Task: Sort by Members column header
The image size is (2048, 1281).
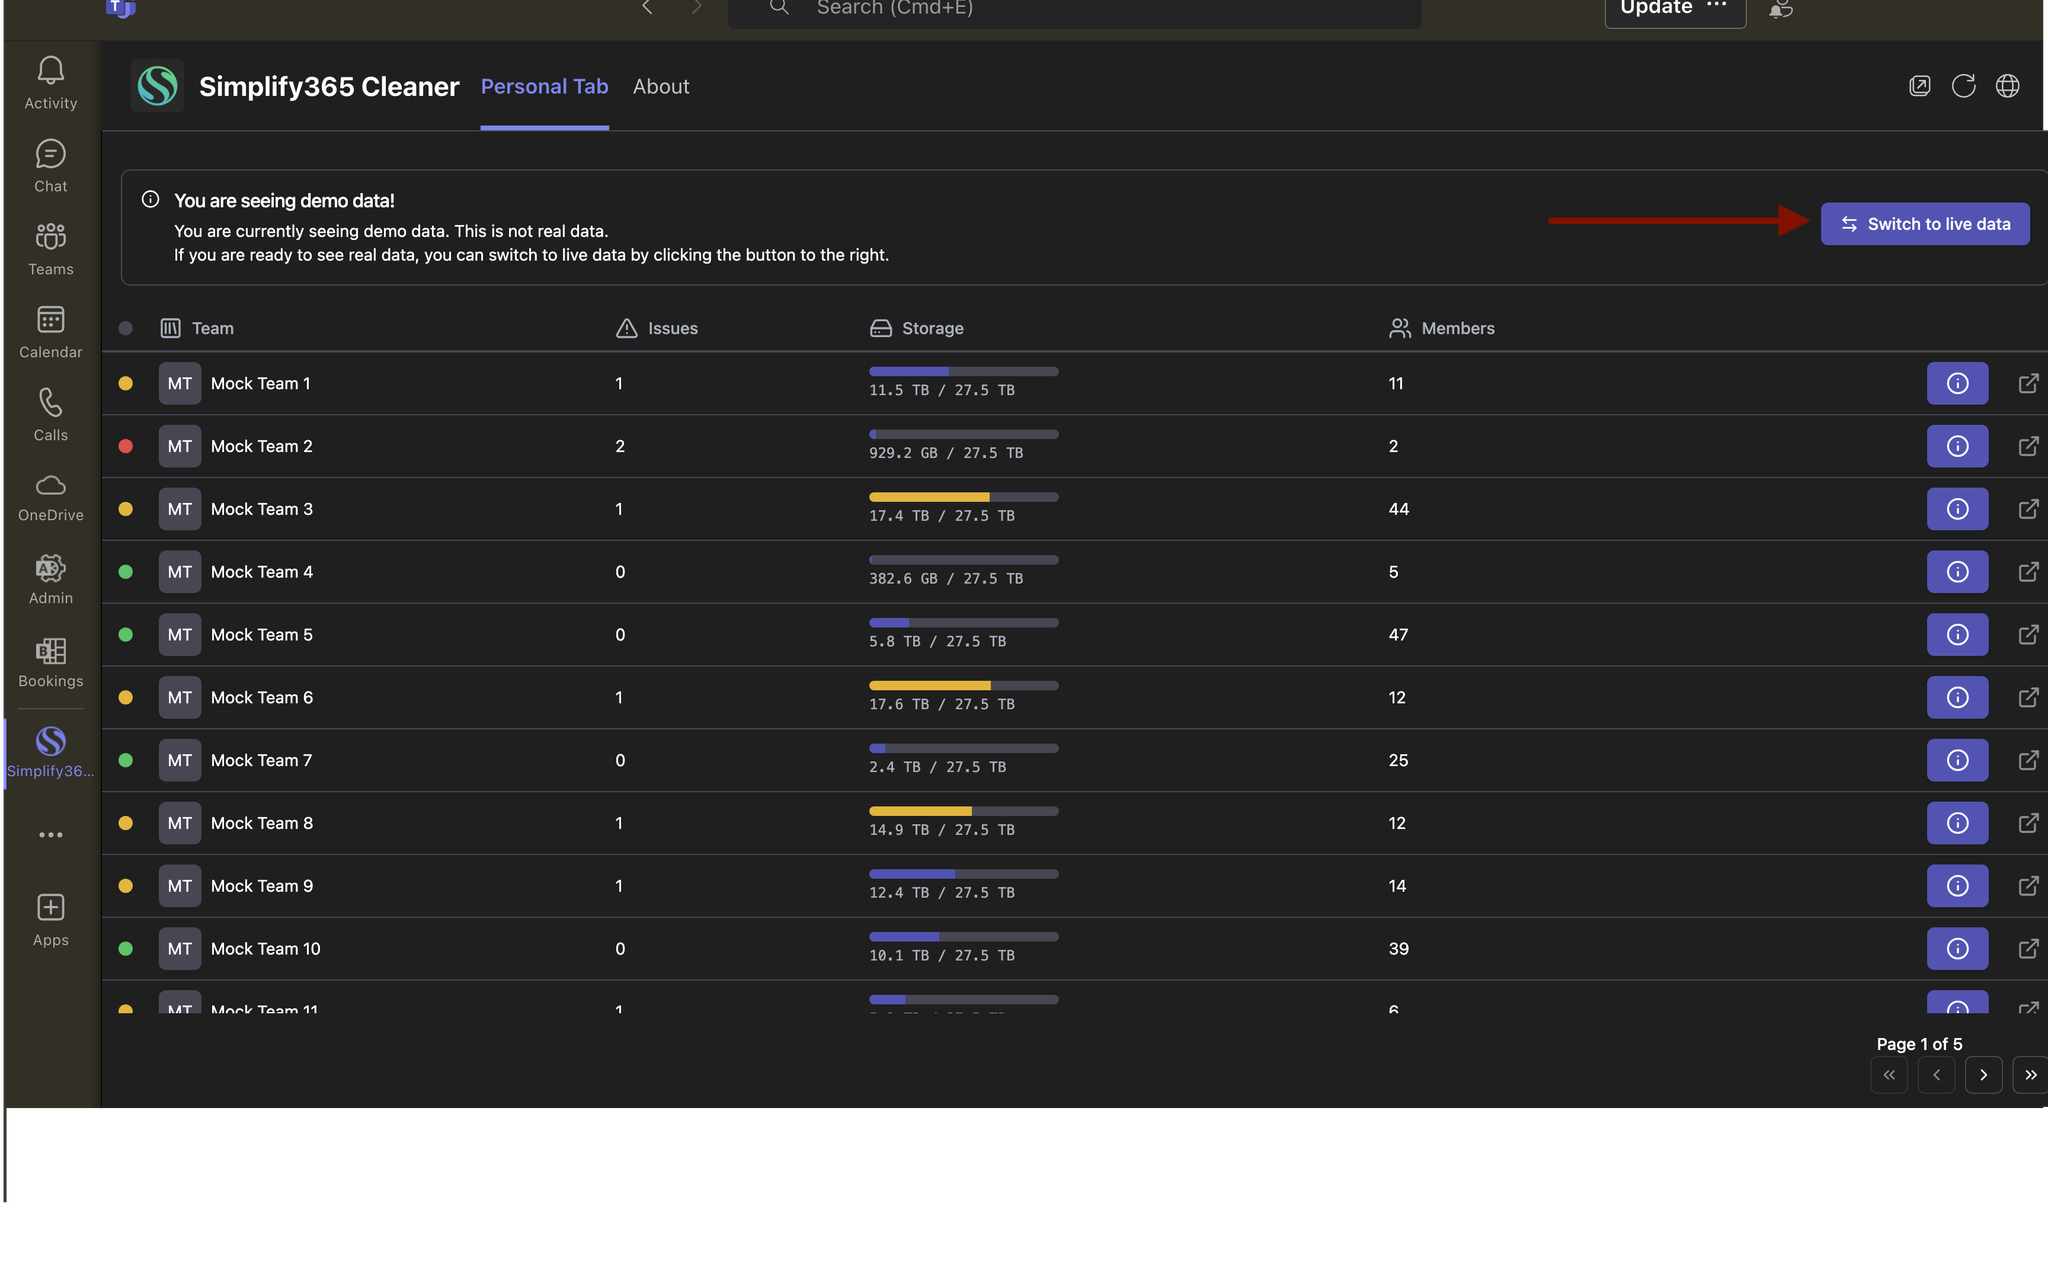Action: (x=1442, y=328)
